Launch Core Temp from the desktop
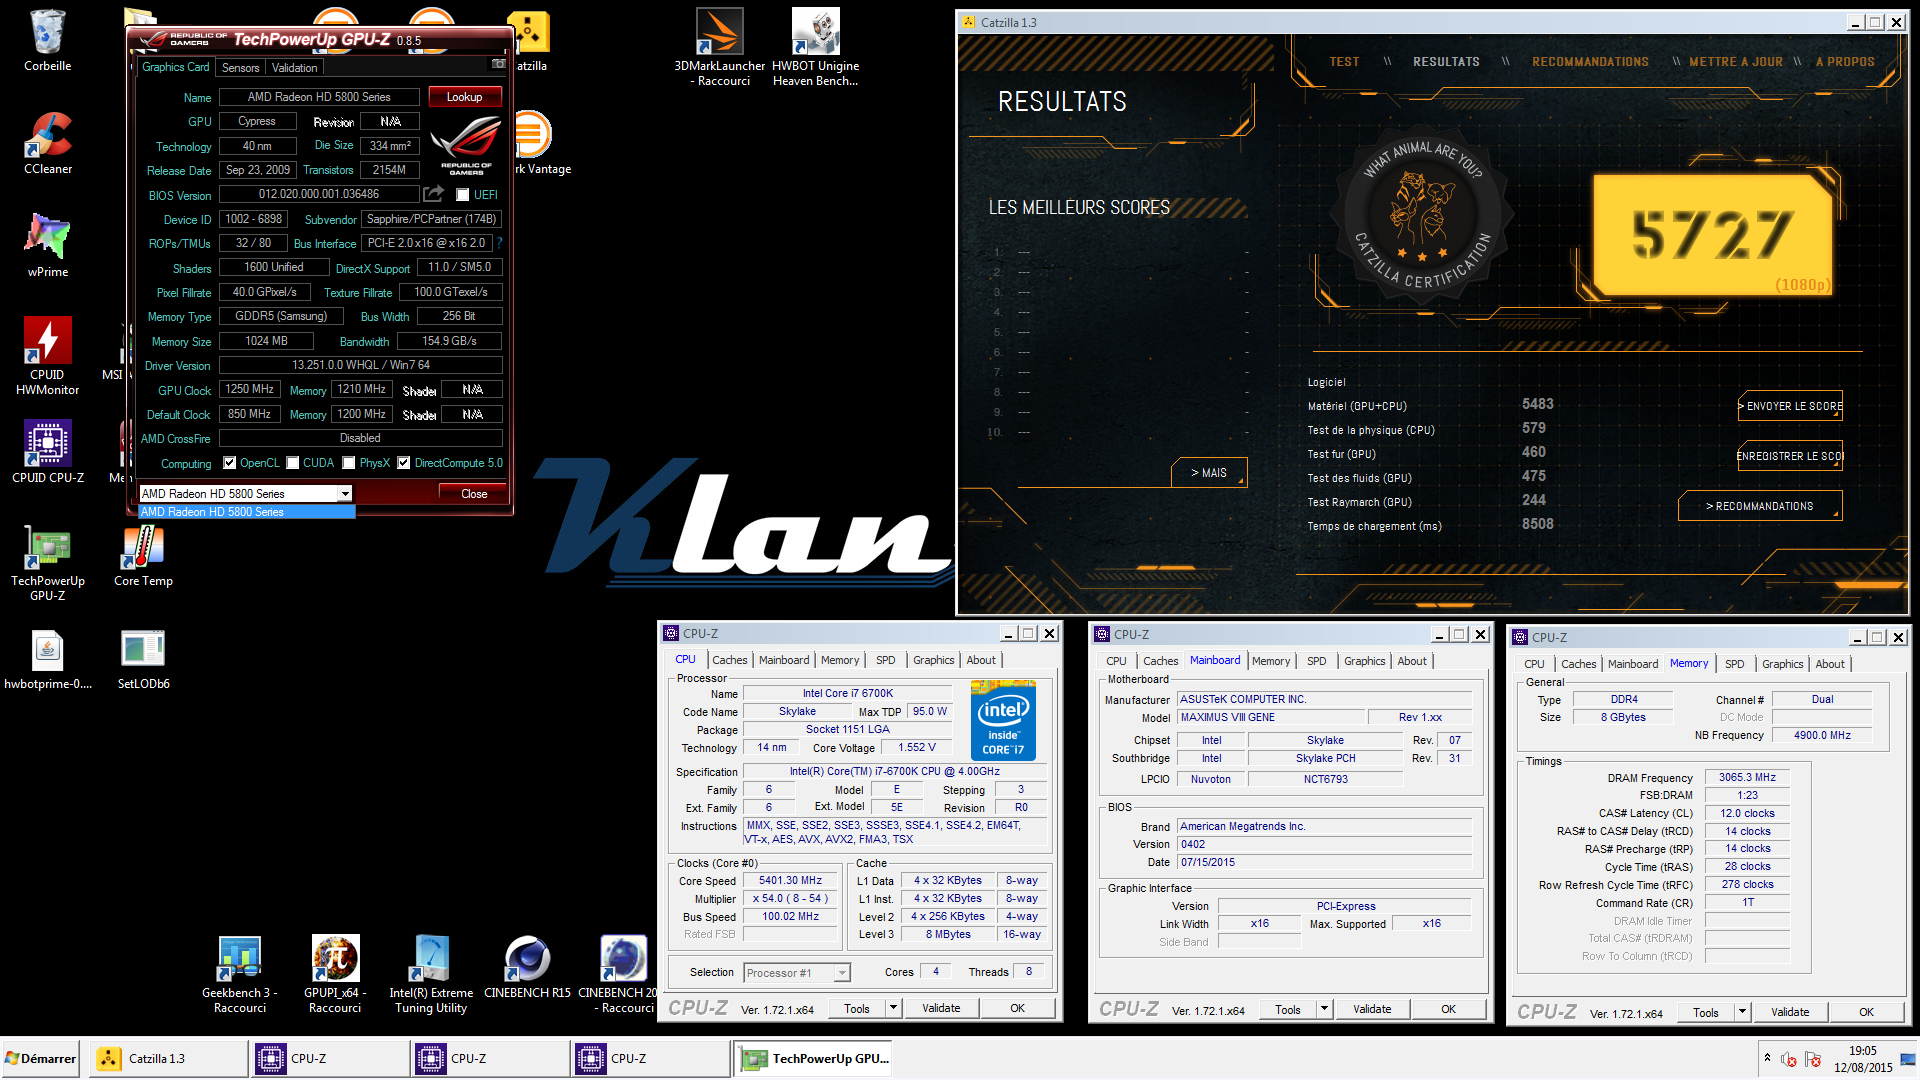 pos(143,556)
